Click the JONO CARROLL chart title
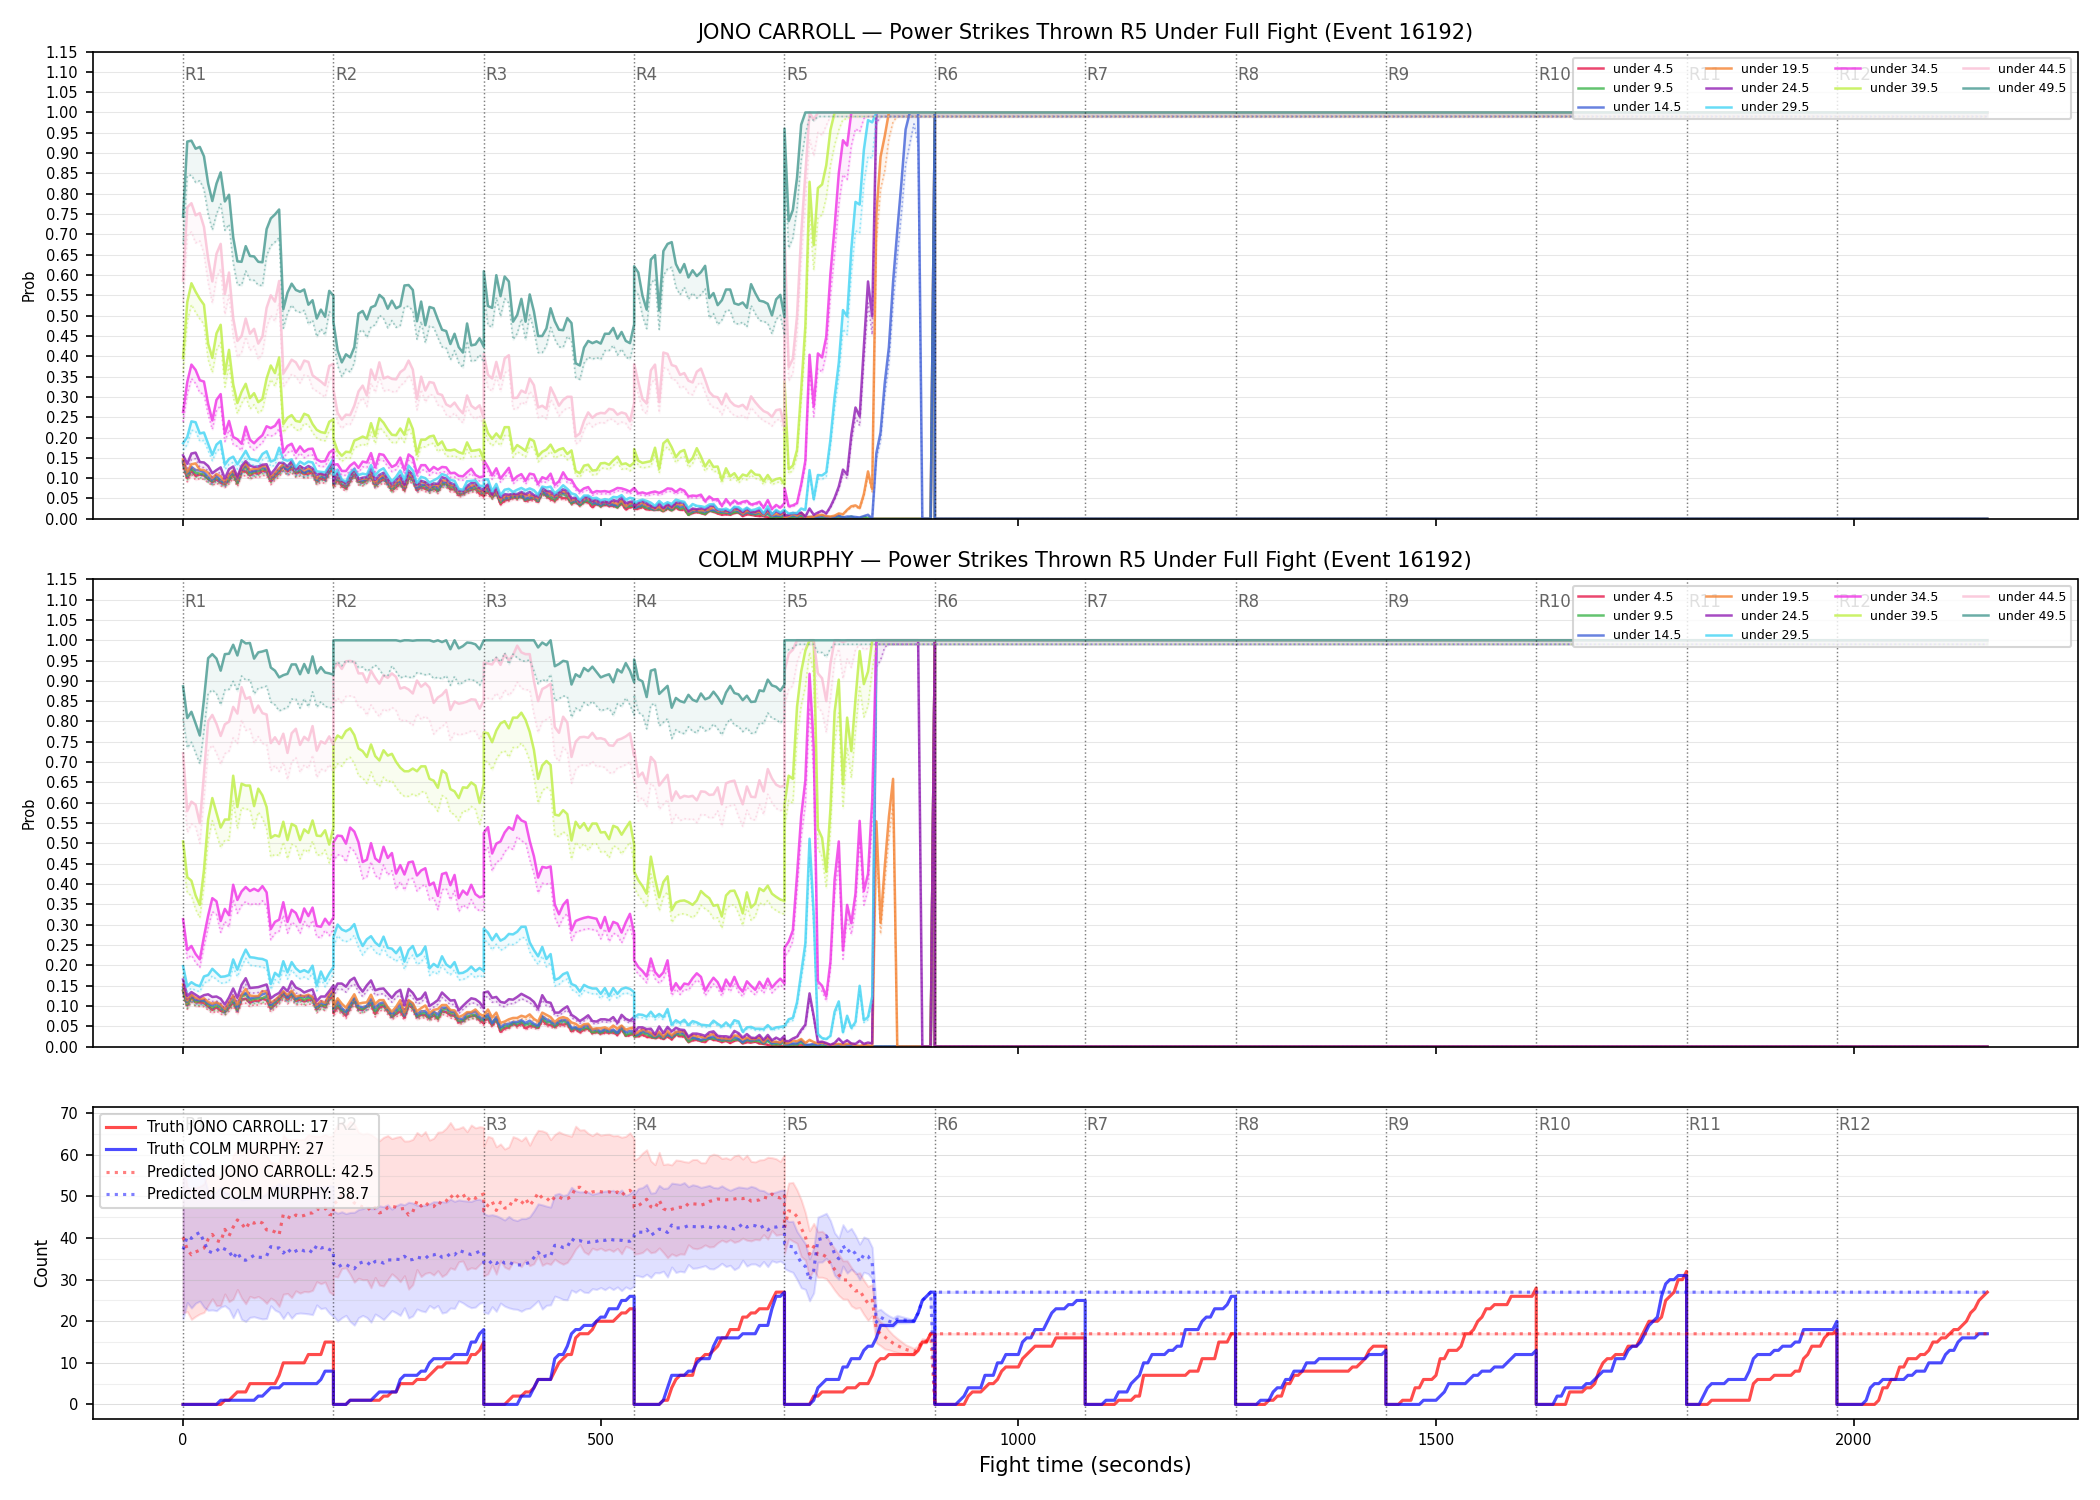 pos(1085,32)
